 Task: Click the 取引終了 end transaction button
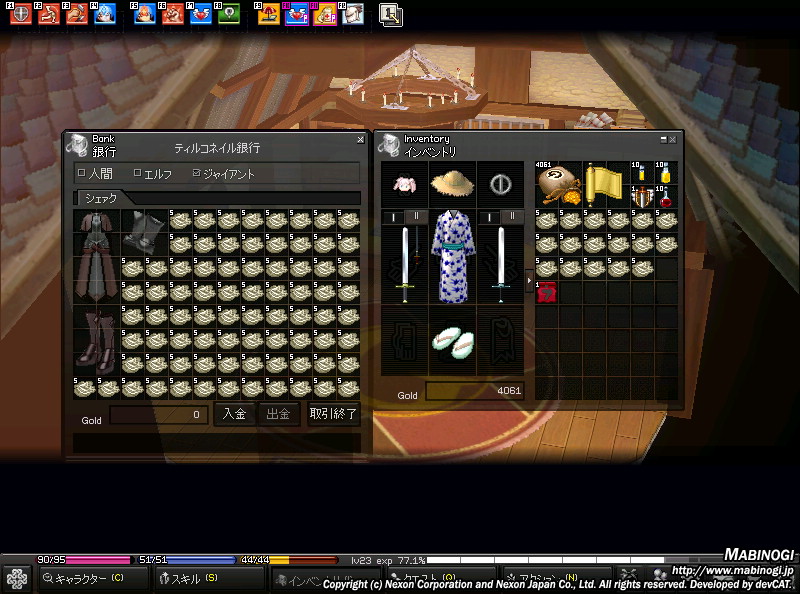333,413
